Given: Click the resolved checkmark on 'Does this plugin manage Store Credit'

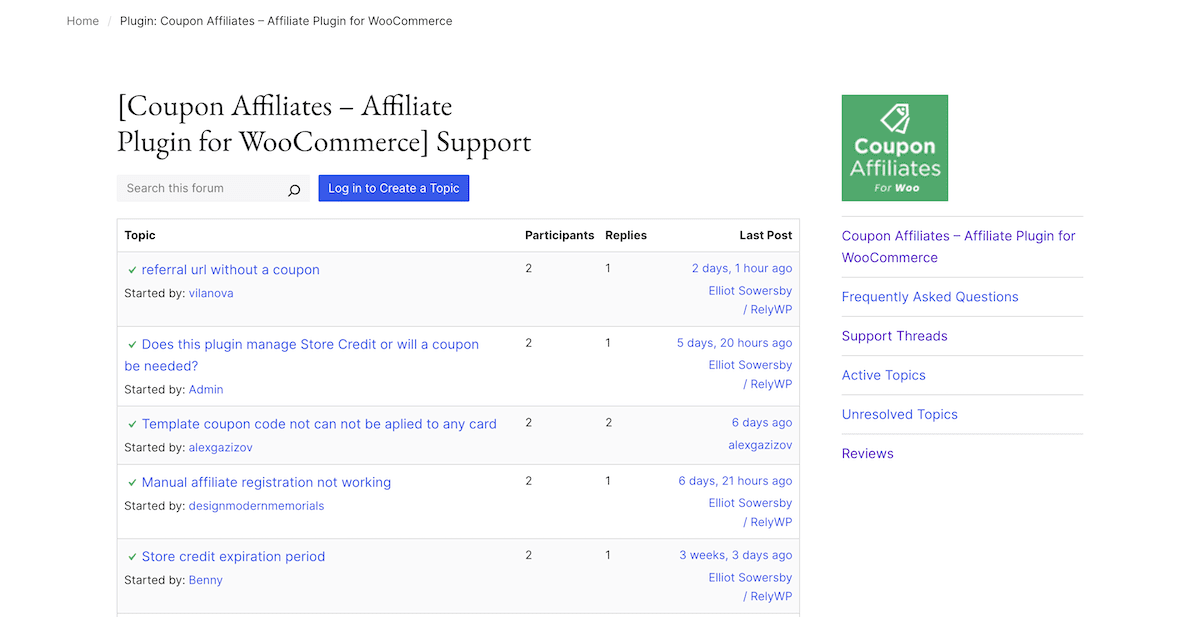Looking at the screenshot, I should pyautogui.click(x=132, y=345).
